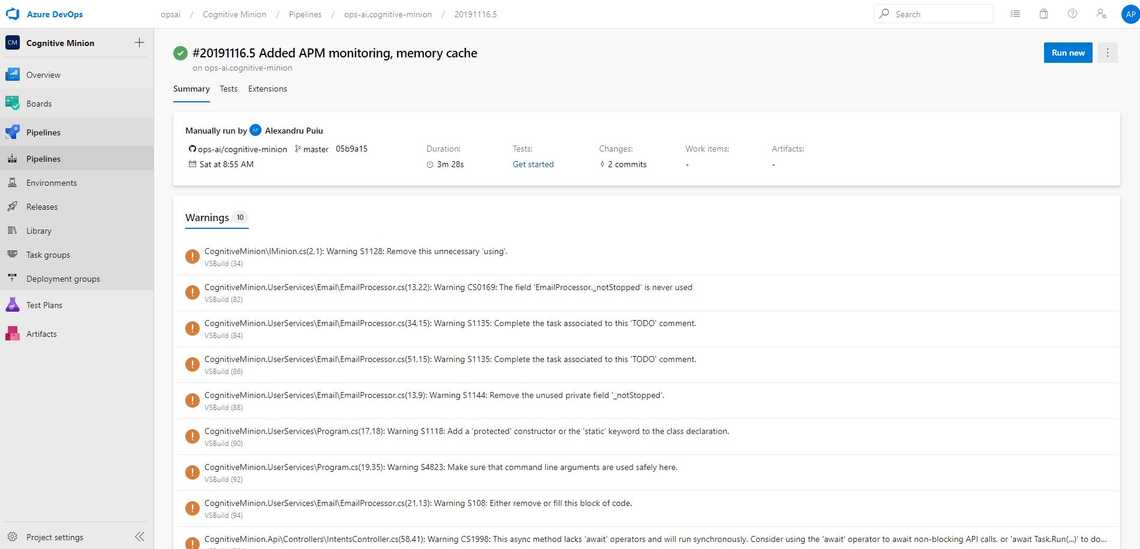The image size is (1140, 549).
Task: Collapse the sidebar with the double chevron
Action: click(140, 537)
